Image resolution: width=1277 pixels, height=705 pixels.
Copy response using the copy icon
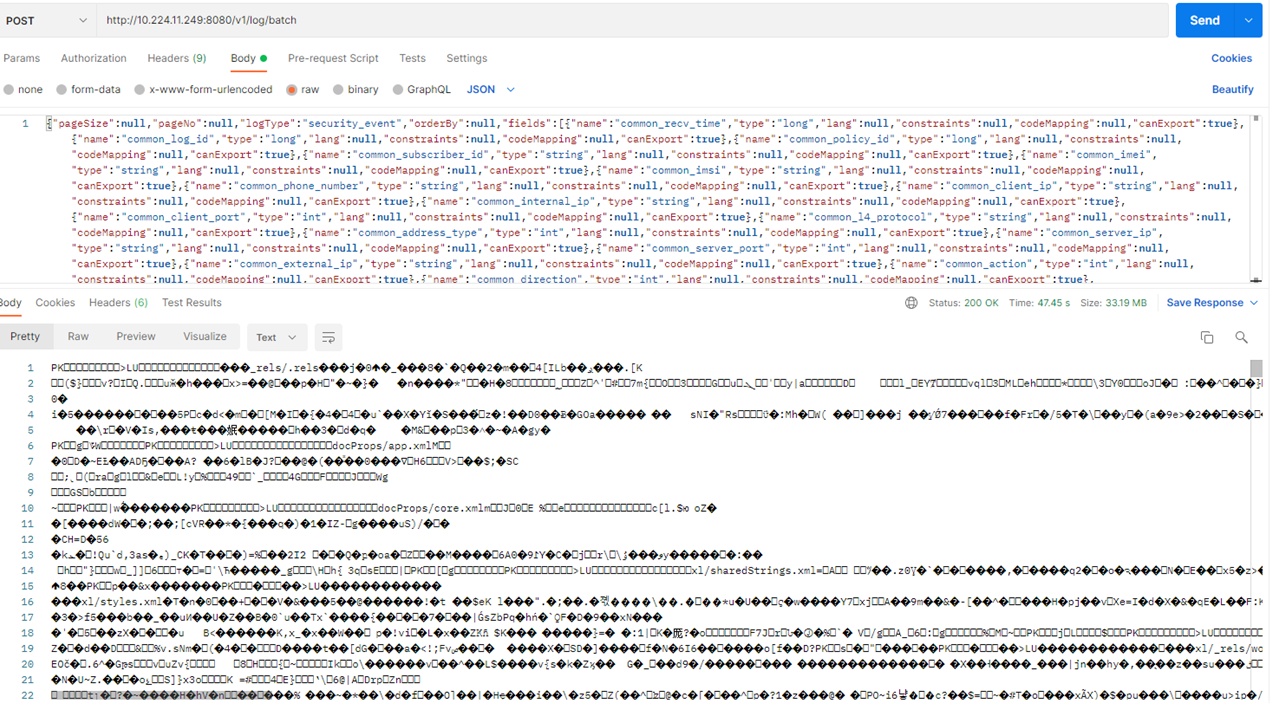[x=1207, y=338]
